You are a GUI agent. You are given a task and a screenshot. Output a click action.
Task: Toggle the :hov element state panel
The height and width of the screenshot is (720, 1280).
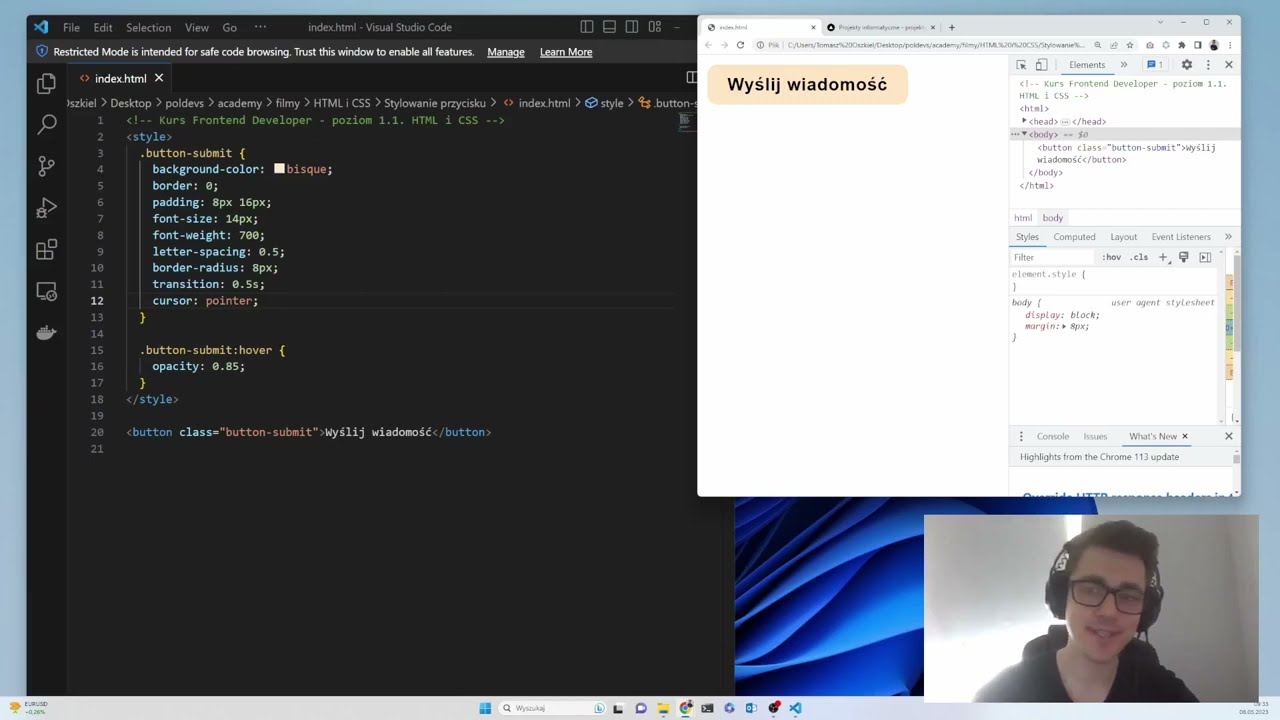(1111, 257)
